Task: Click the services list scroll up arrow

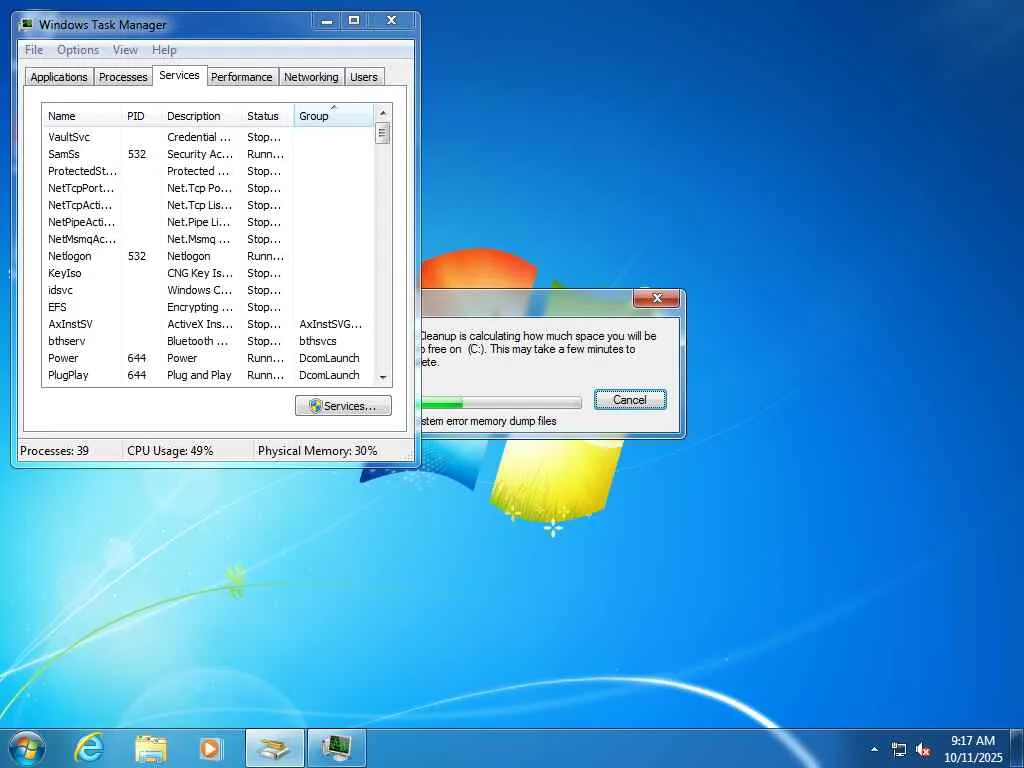Action: (x=383, y=114)
